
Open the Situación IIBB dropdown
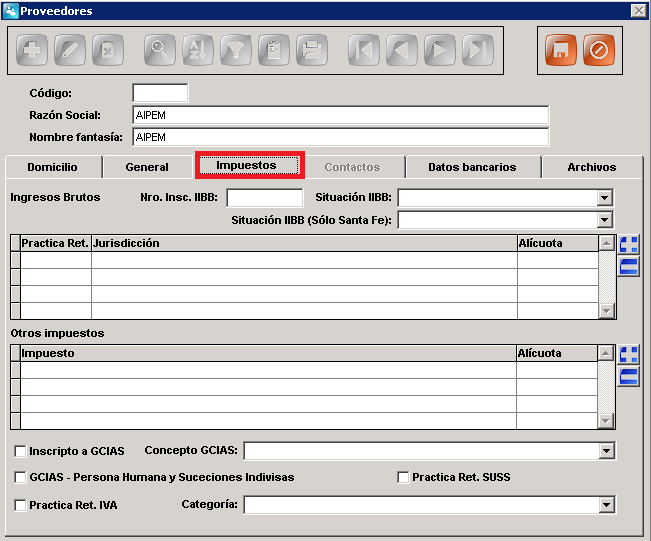605,198
